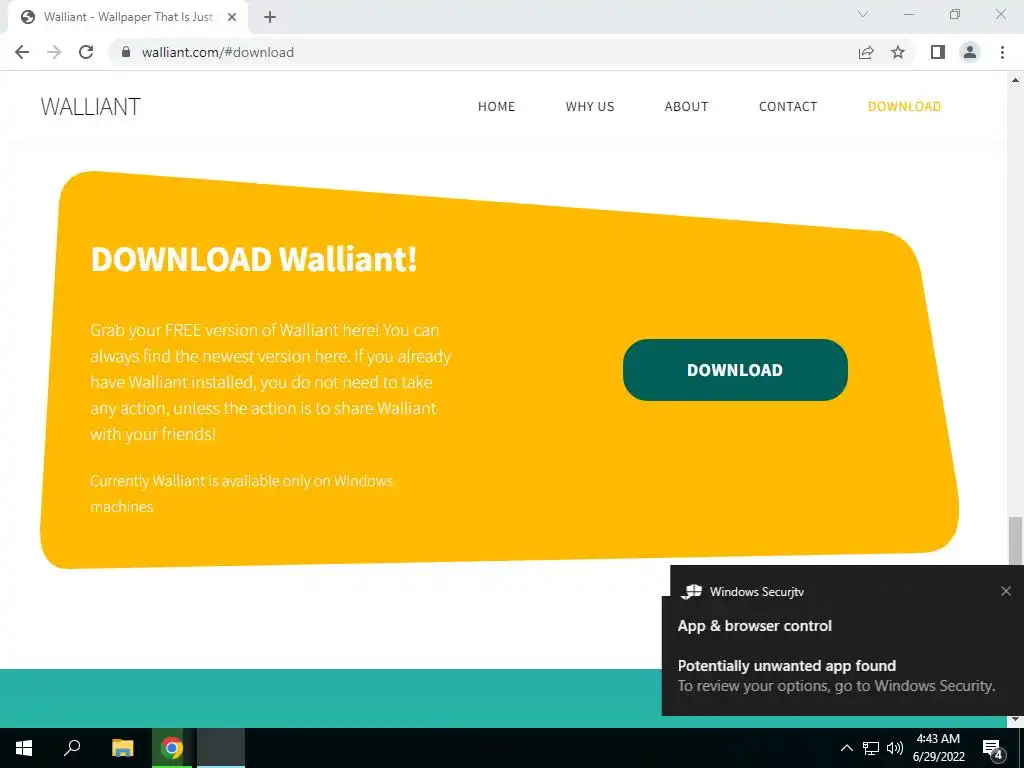Click 'App & browser control' notification title
1024x768 pixels.
click(x=754, y=626)
